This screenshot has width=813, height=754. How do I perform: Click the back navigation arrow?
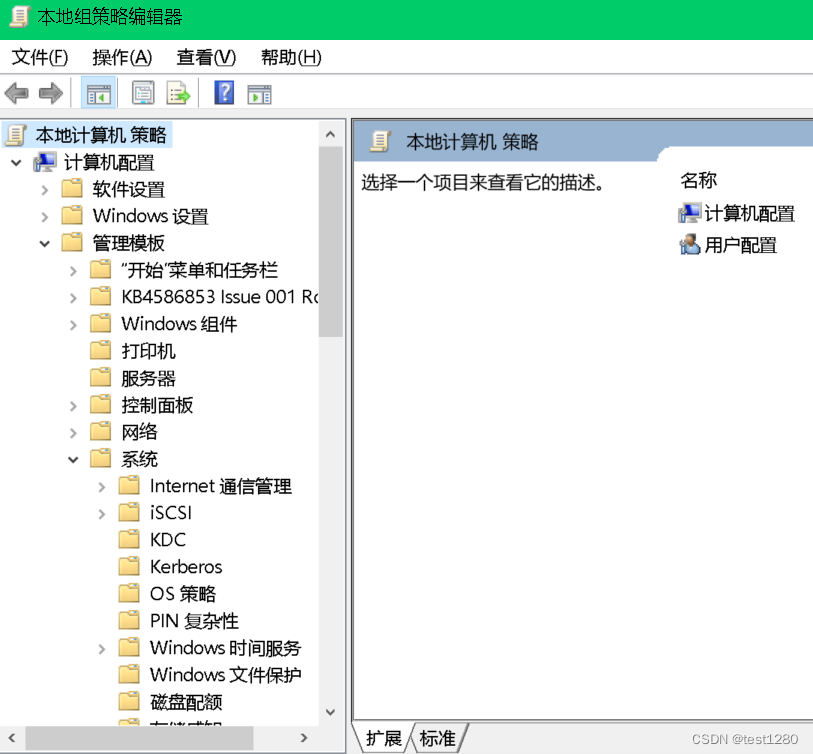[x=17, y=92]
